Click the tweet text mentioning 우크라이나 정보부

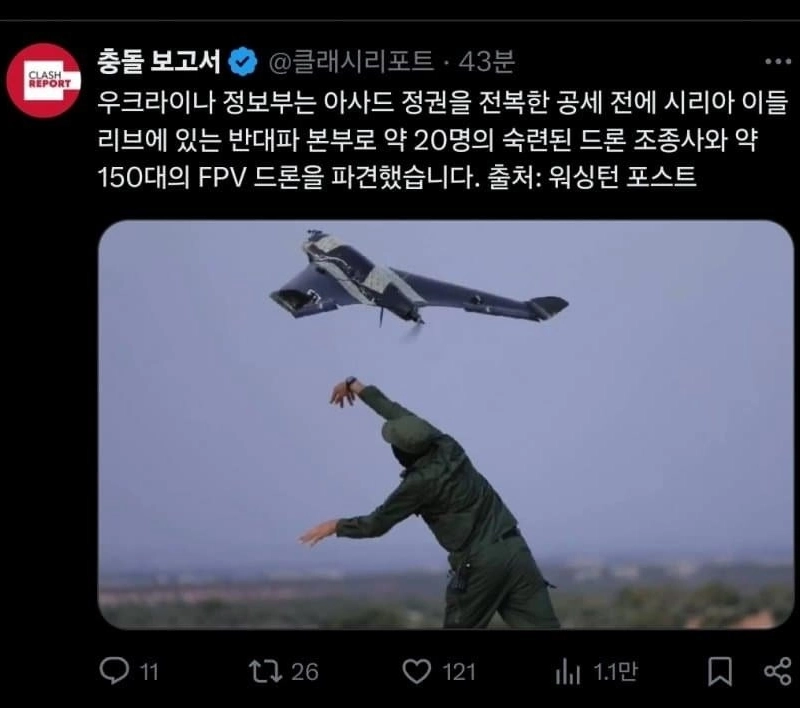[443, 139]
